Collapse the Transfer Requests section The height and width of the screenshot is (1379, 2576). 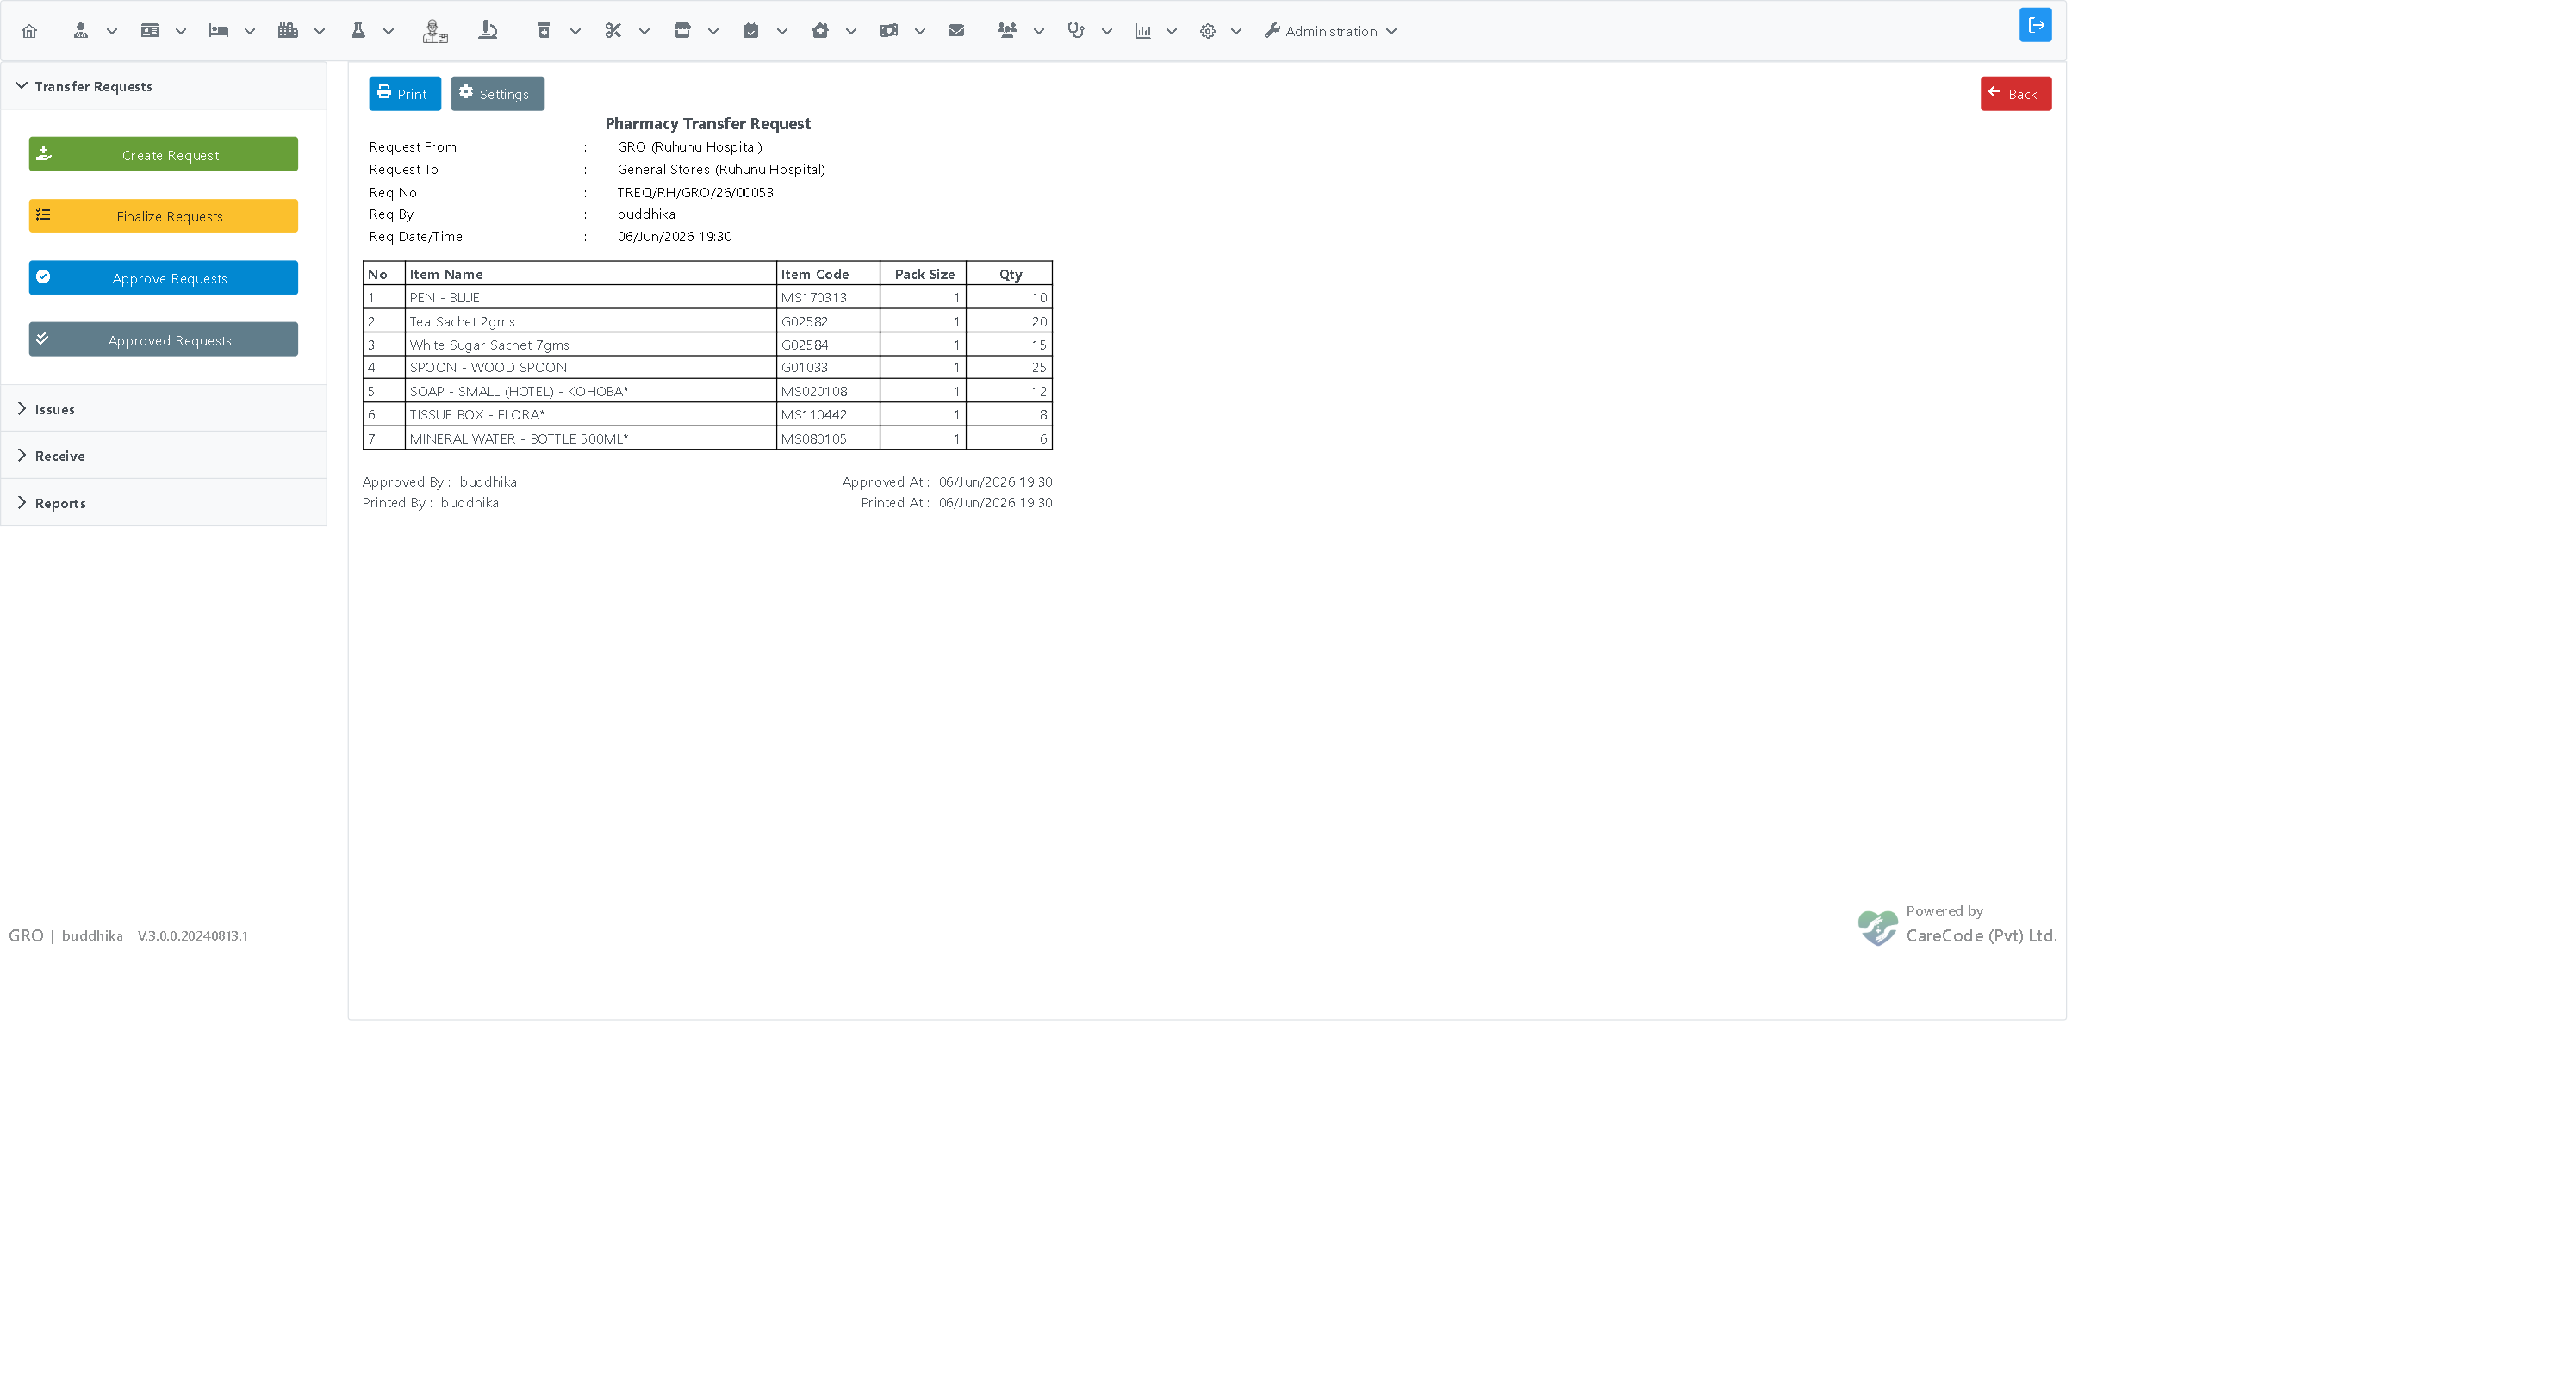164,86
